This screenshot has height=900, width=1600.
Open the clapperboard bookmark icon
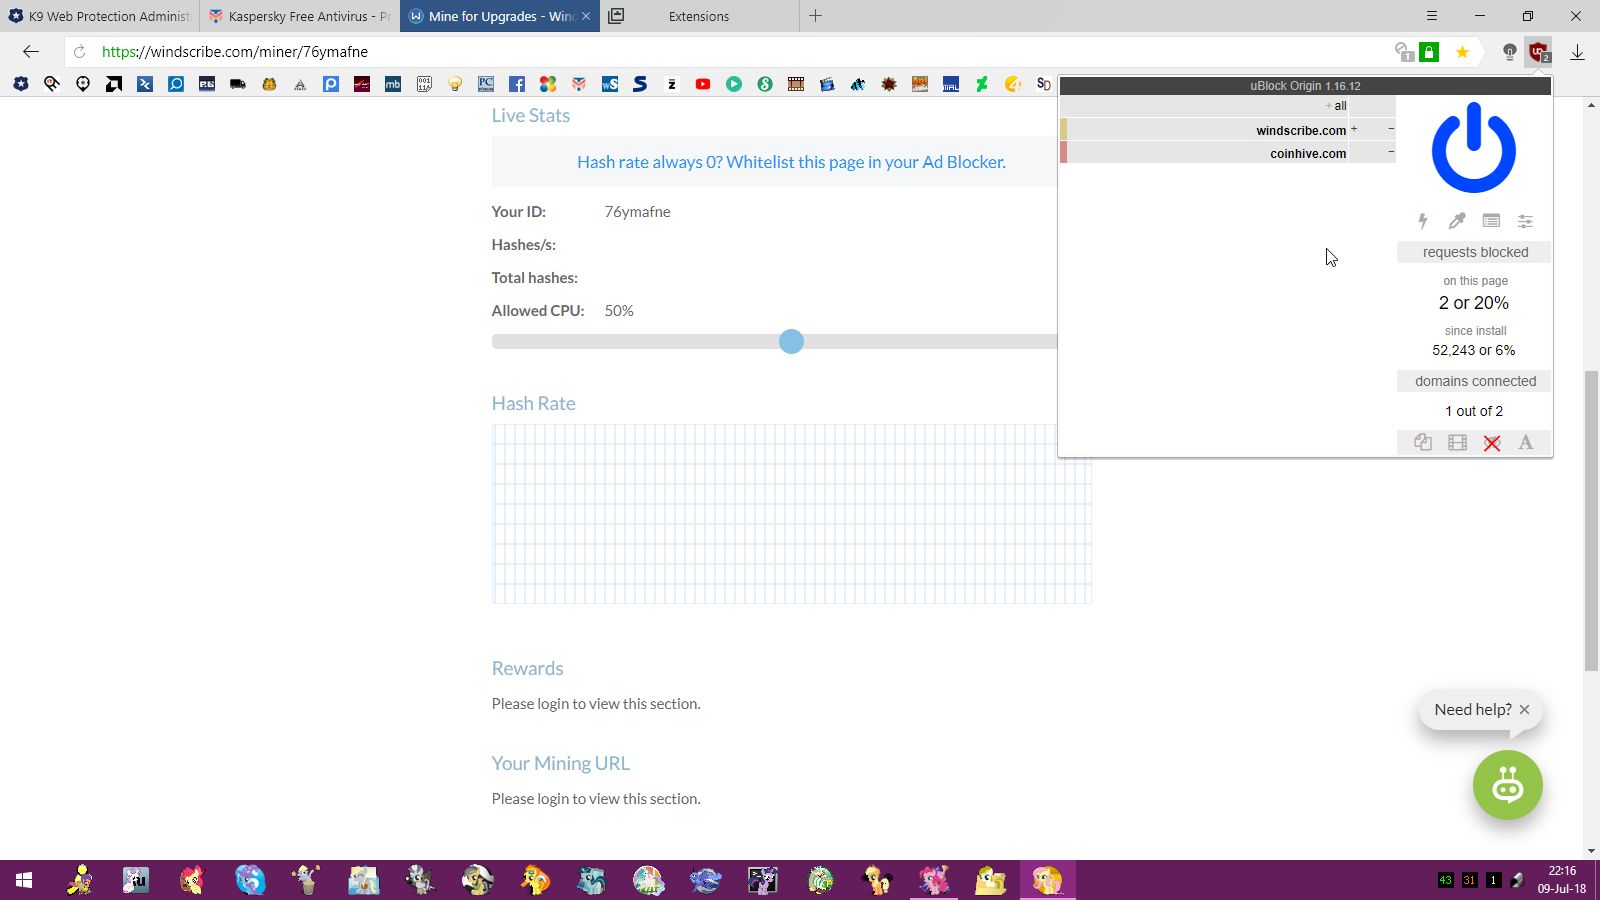point(827,84)
